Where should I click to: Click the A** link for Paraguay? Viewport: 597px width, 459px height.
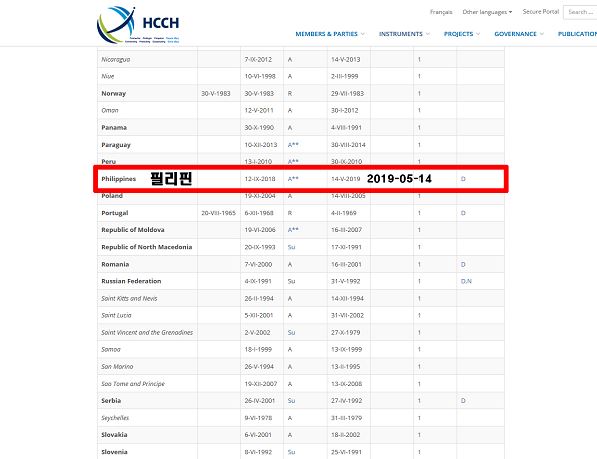pos(293,145)
